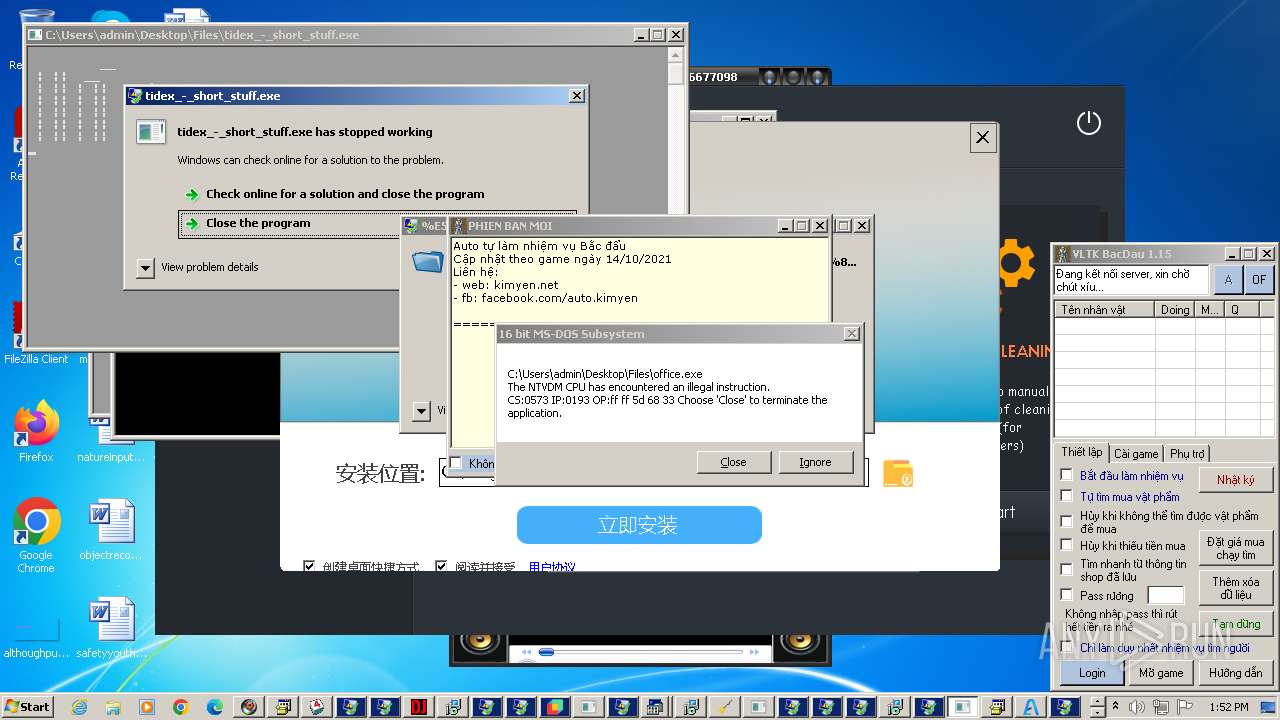
Task: Click the 'Hướng dẫn' button
Action: tap(1235, 673)
